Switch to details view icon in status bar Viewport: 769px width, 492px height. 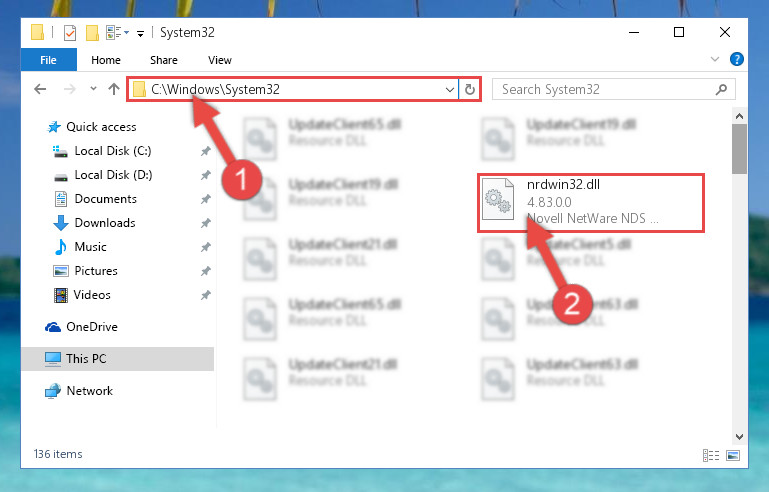point(711,456)
